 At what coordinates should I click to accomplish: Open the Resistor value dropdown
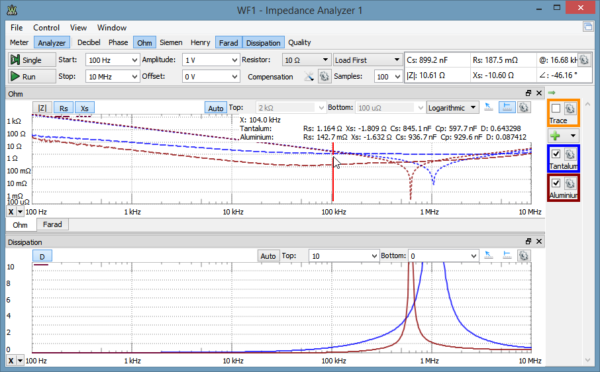[x=325, y=60]
